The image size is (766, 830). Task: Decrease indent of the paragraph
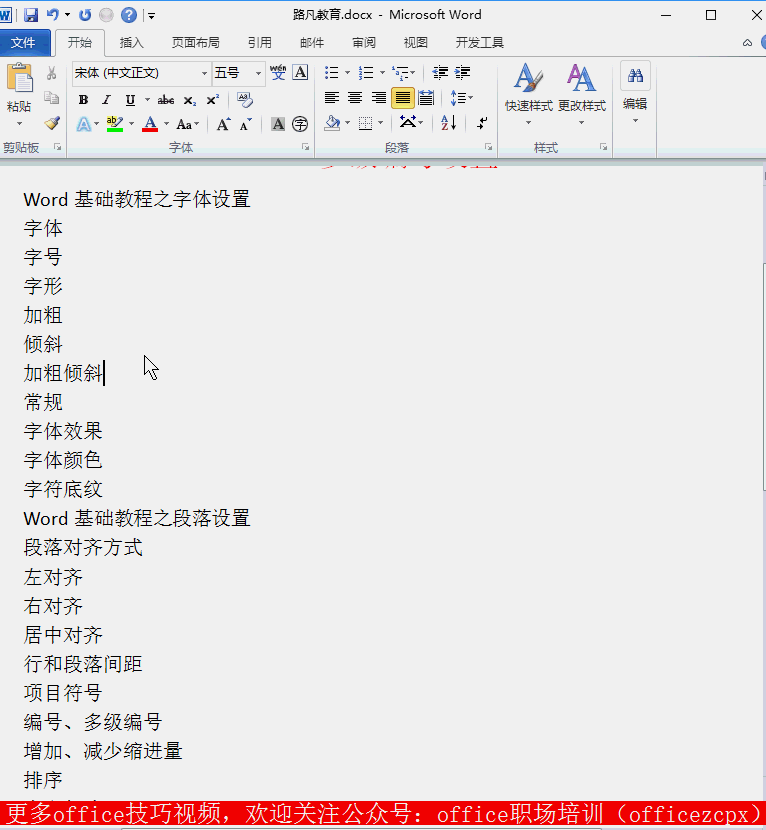pyautogui.click(x=440, y=73)
